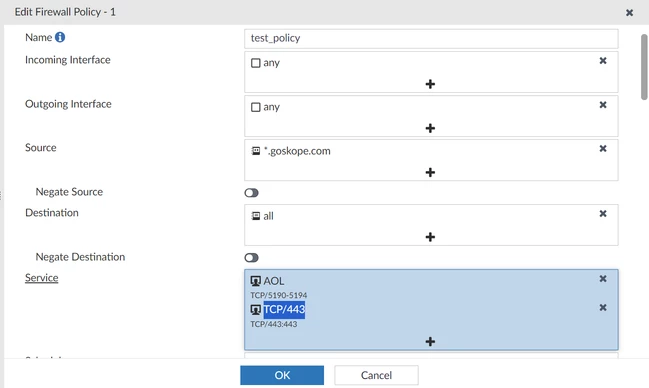Click the *.goskope.com source text
The image size is (649, 388).
(x=297, y=151)
